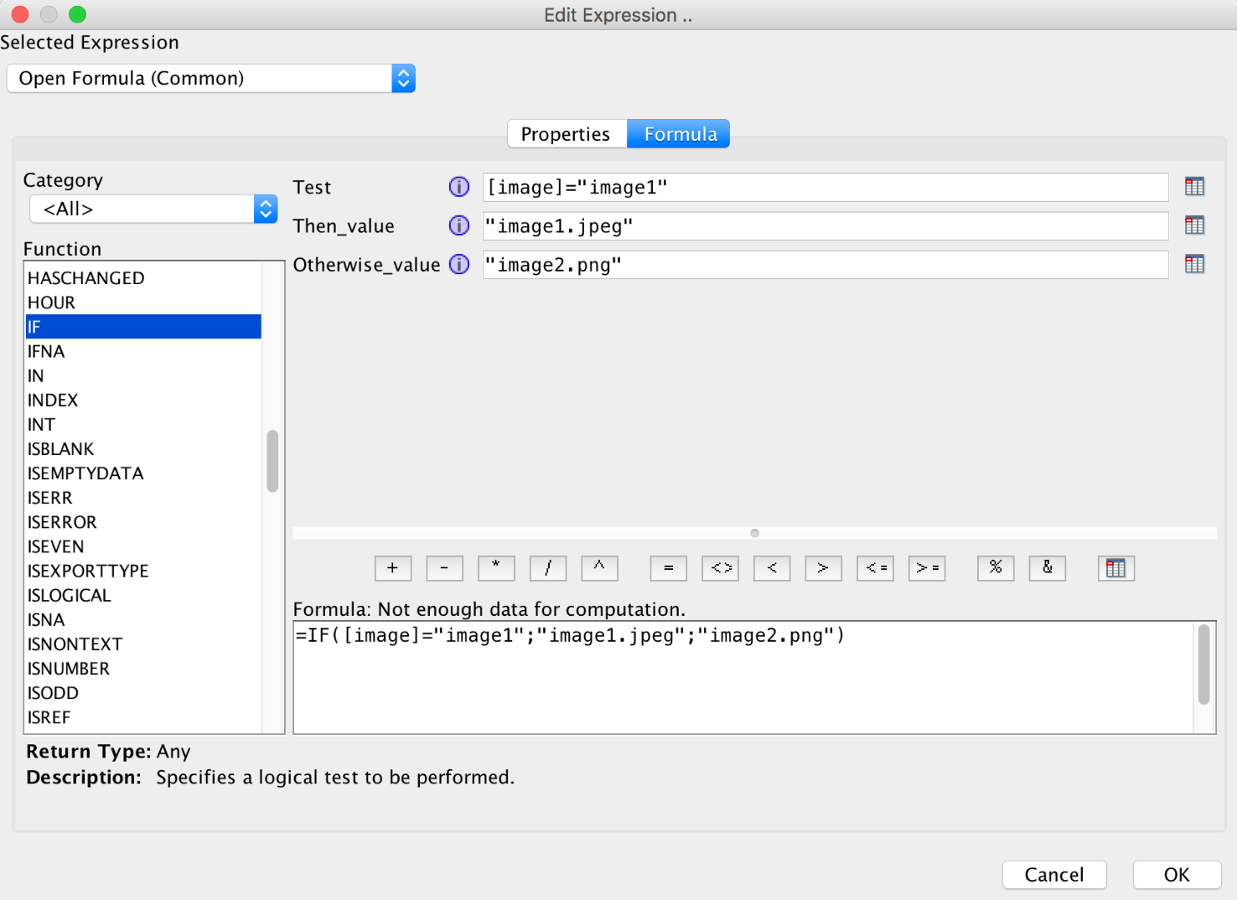Open field selector for Then_value parameter
Image resolution: width=1237 pixels, height=900 pixels.
[x=1194, y=226]
